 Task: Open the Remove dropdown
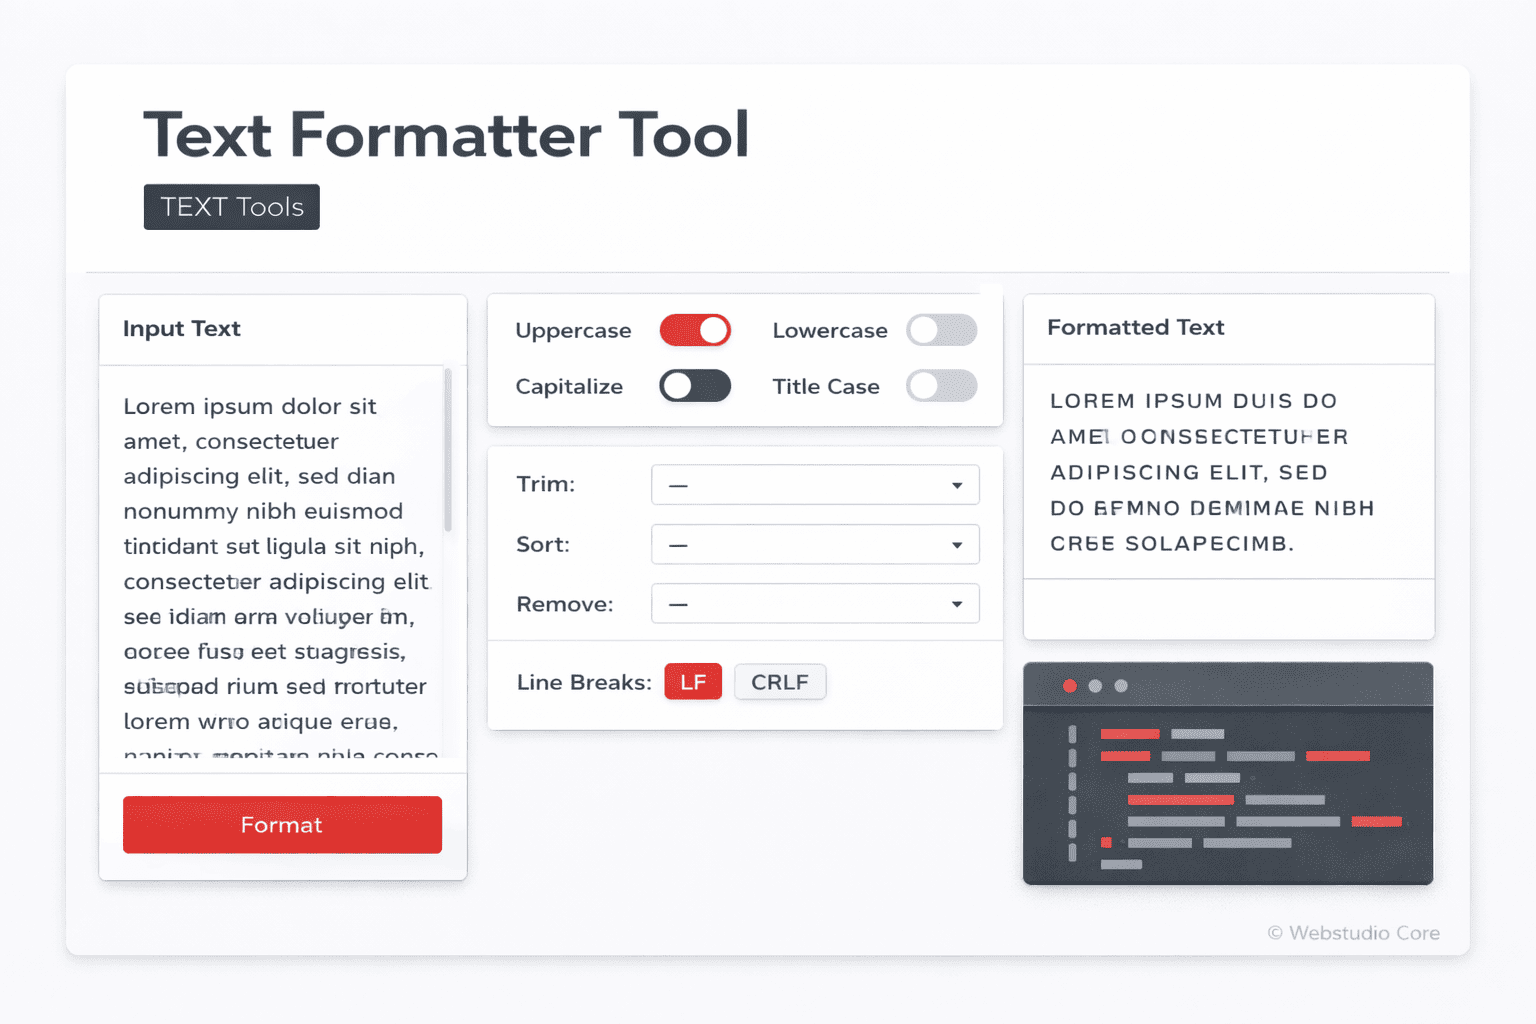coord(815,604)
